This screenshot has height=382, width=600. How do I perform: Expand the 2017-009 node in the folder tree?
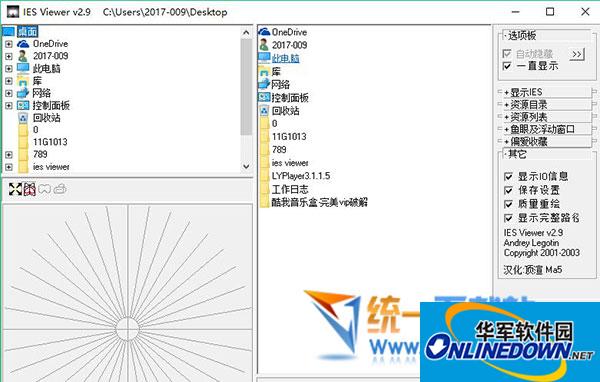click(9, 56)
